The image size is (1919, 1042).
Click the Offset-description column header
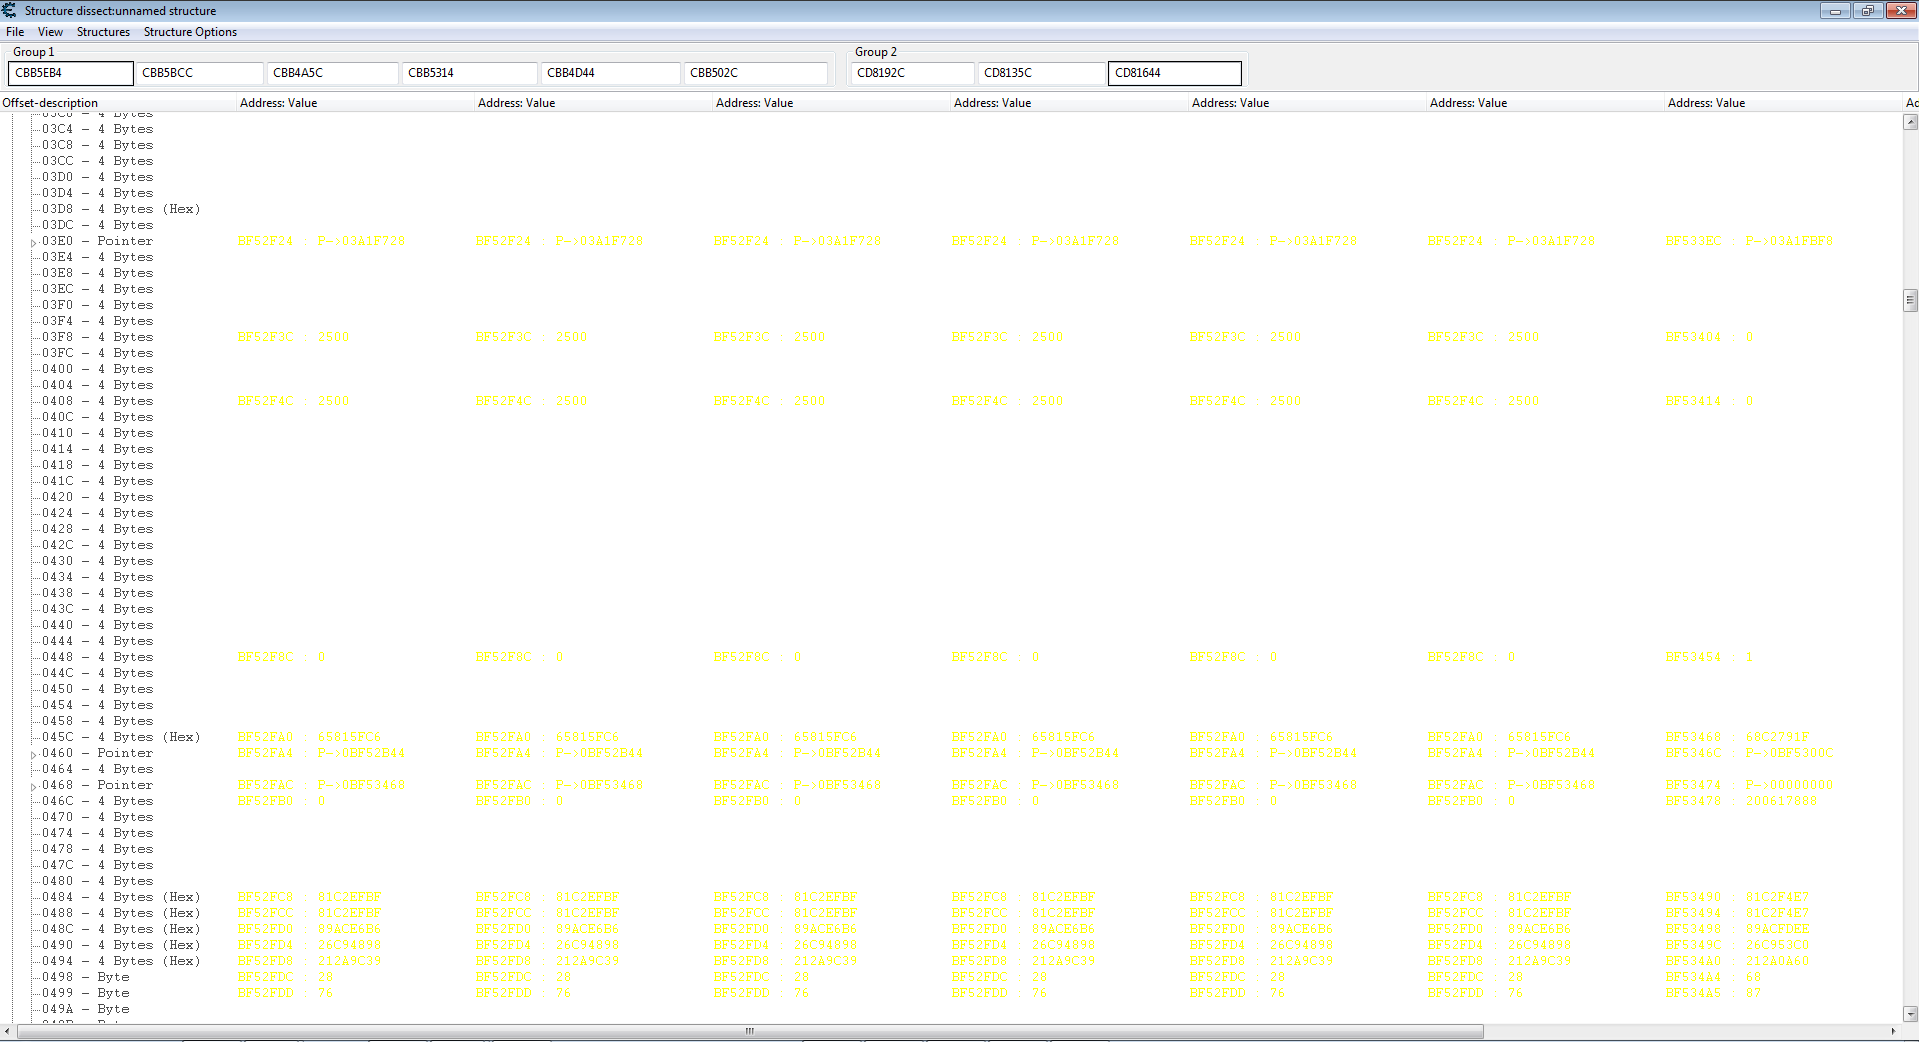point(118,103)
